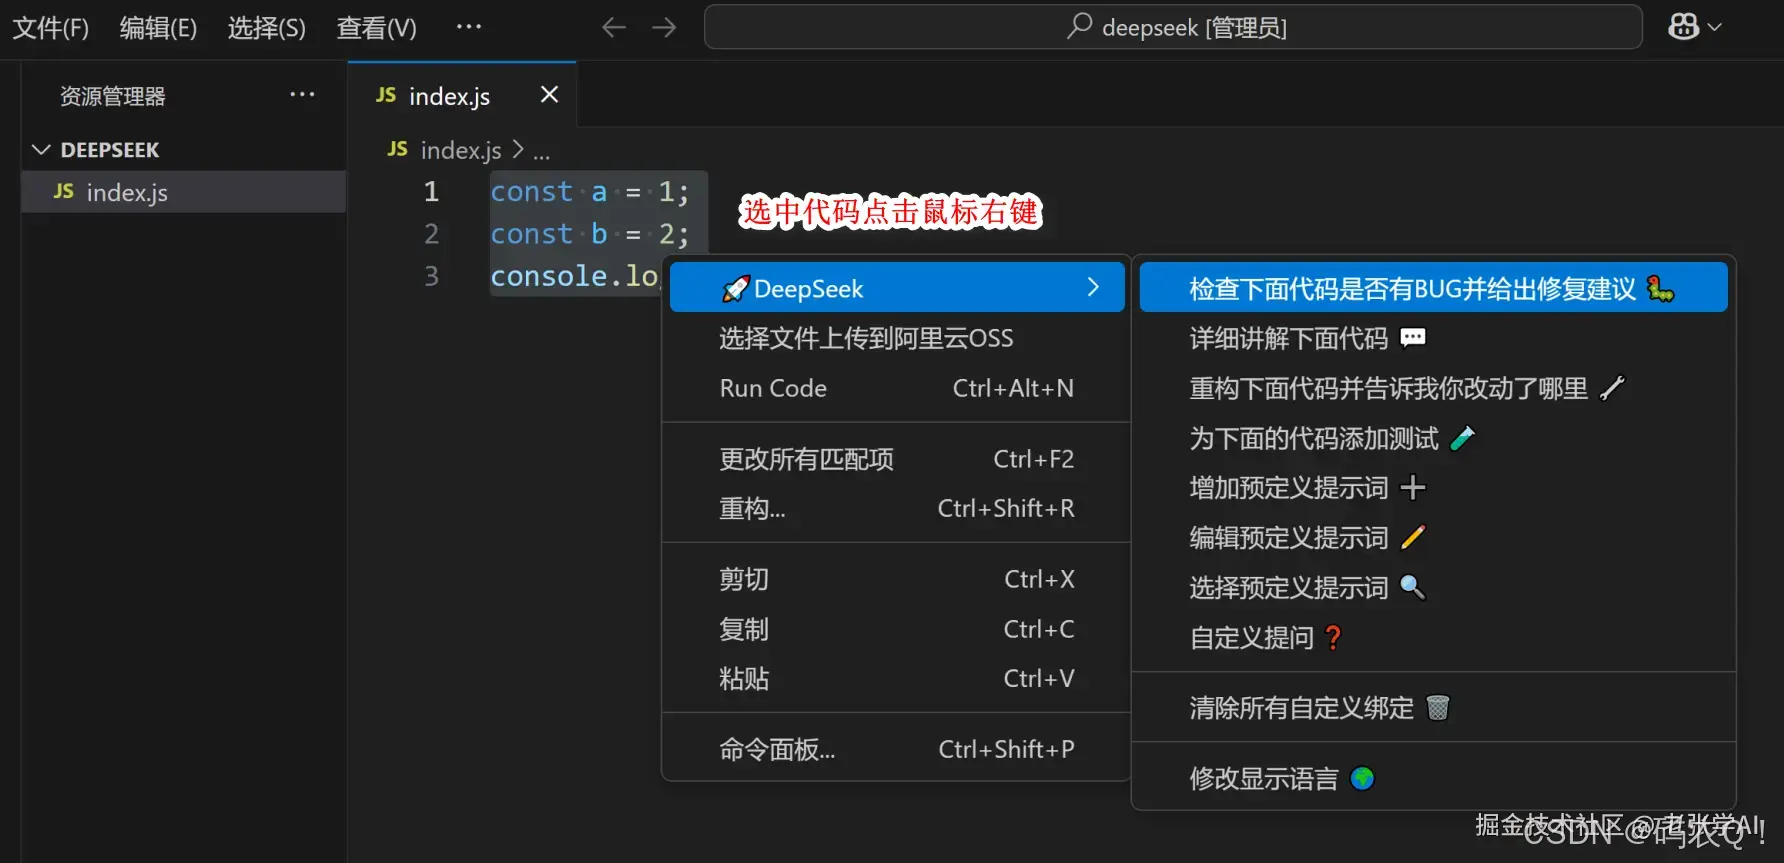This screenshot has height=863, width=1784.
Task: Show more menu bar items ellipsis
Action: (468, 27)
